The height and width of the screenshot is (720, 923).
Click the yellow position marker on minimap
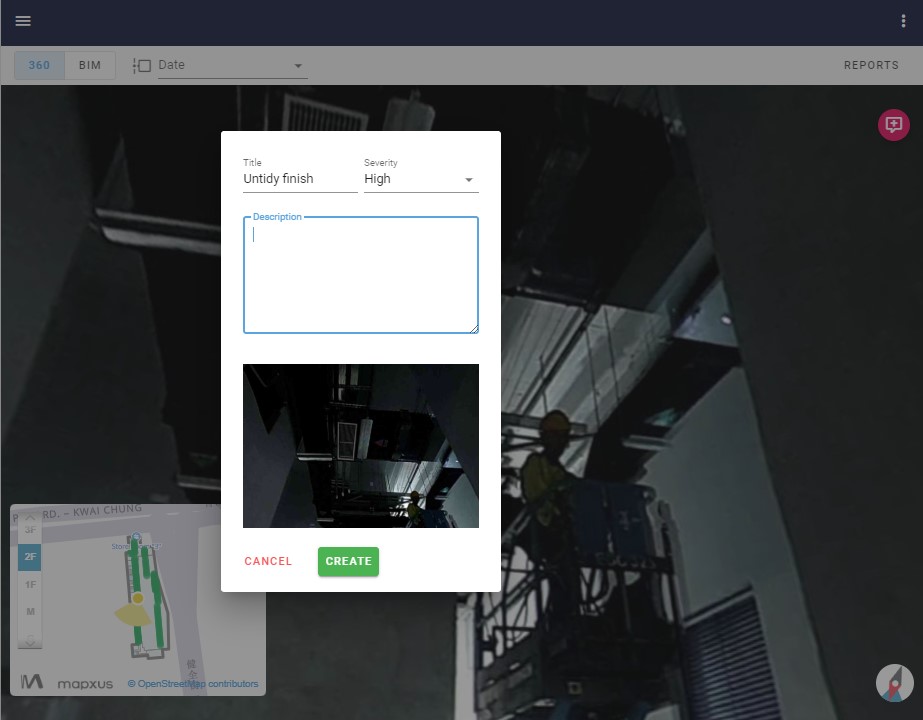138,598
